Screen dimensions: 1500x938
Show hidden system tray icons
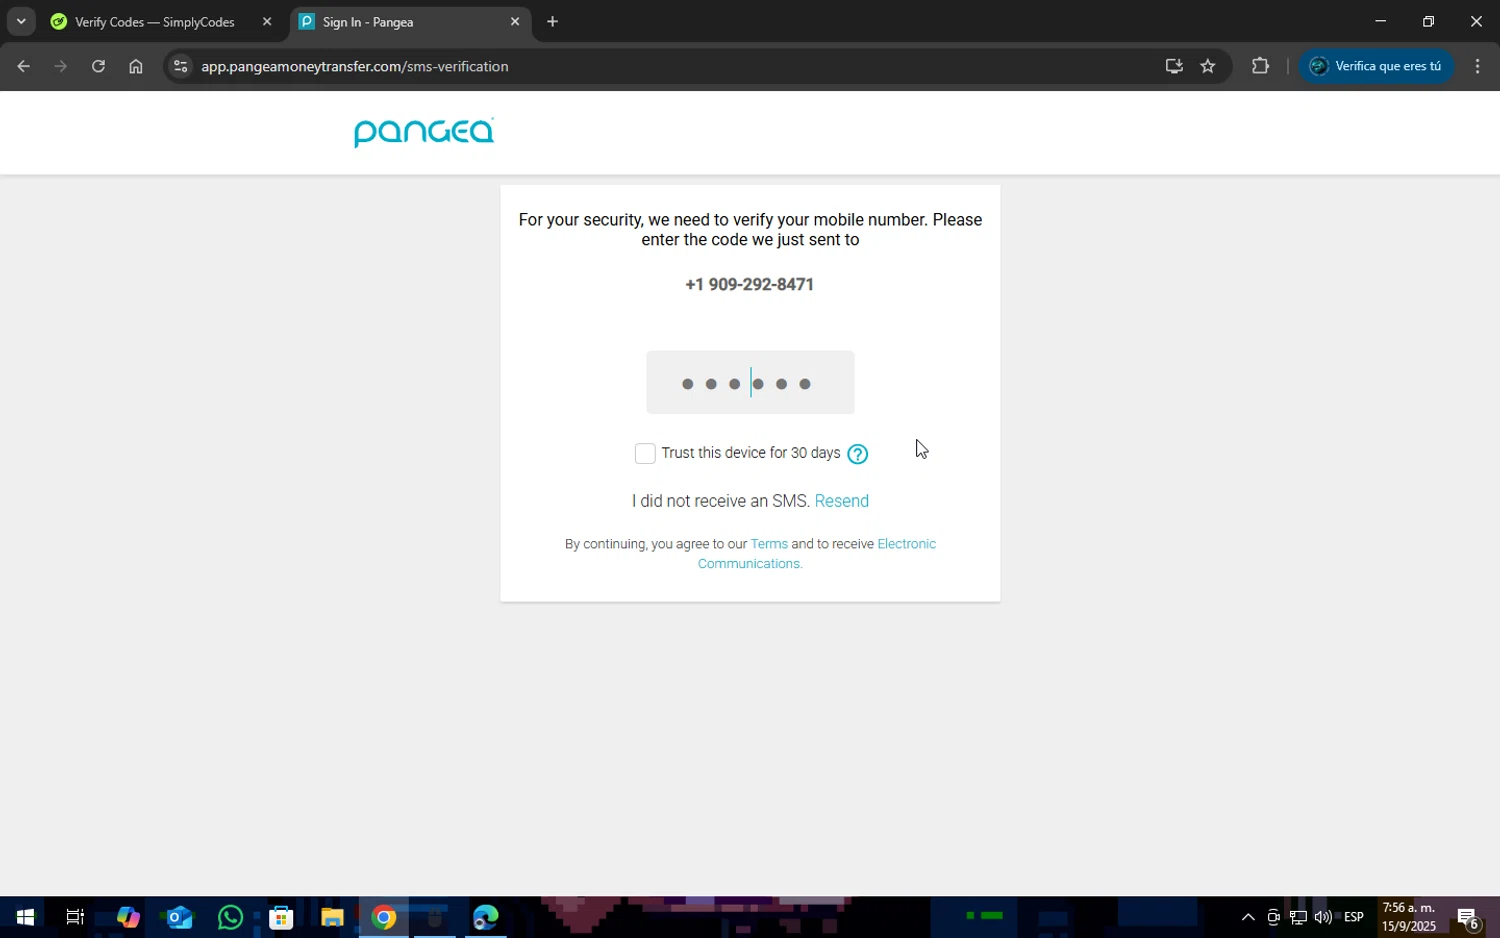coord(1248,917)
